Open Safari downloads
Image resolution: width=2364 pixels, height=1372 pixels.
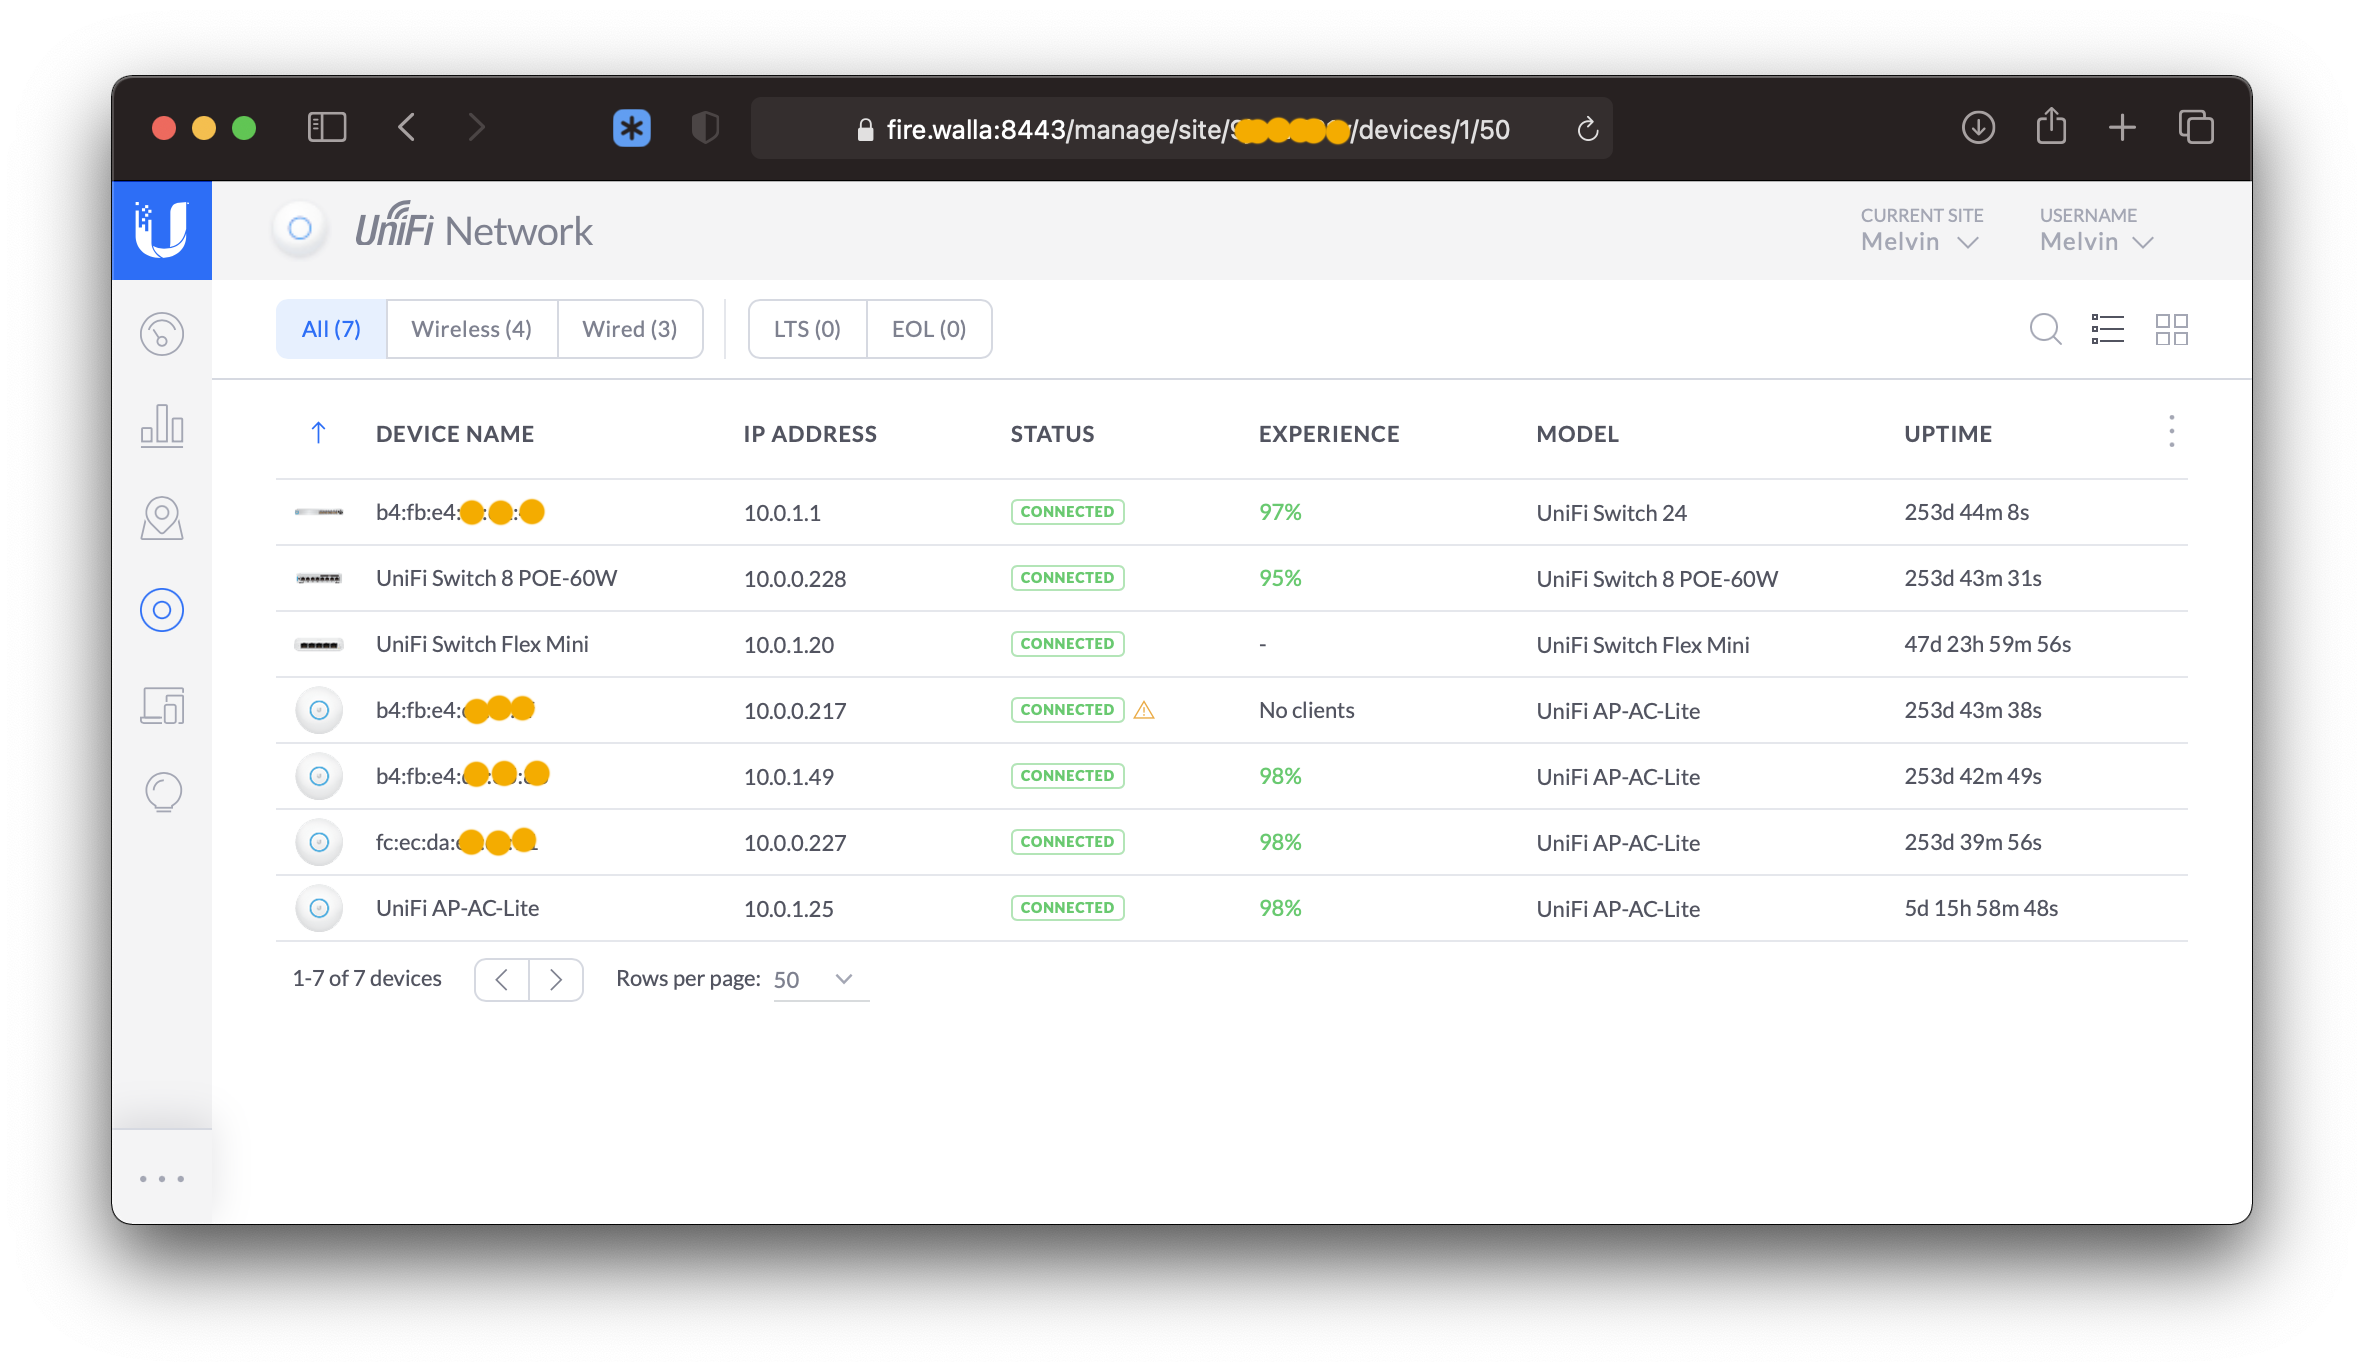tap(1978, 127)
